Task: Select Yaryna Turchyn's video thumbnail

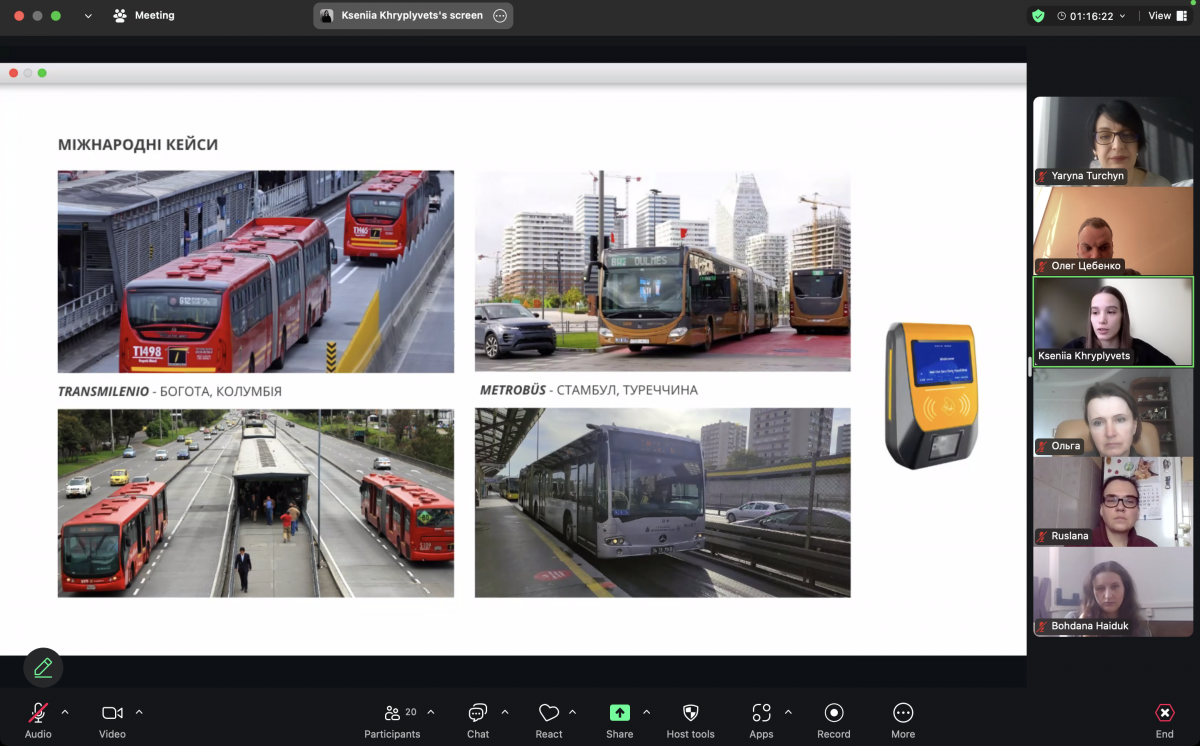Action: coord(1113,141)
